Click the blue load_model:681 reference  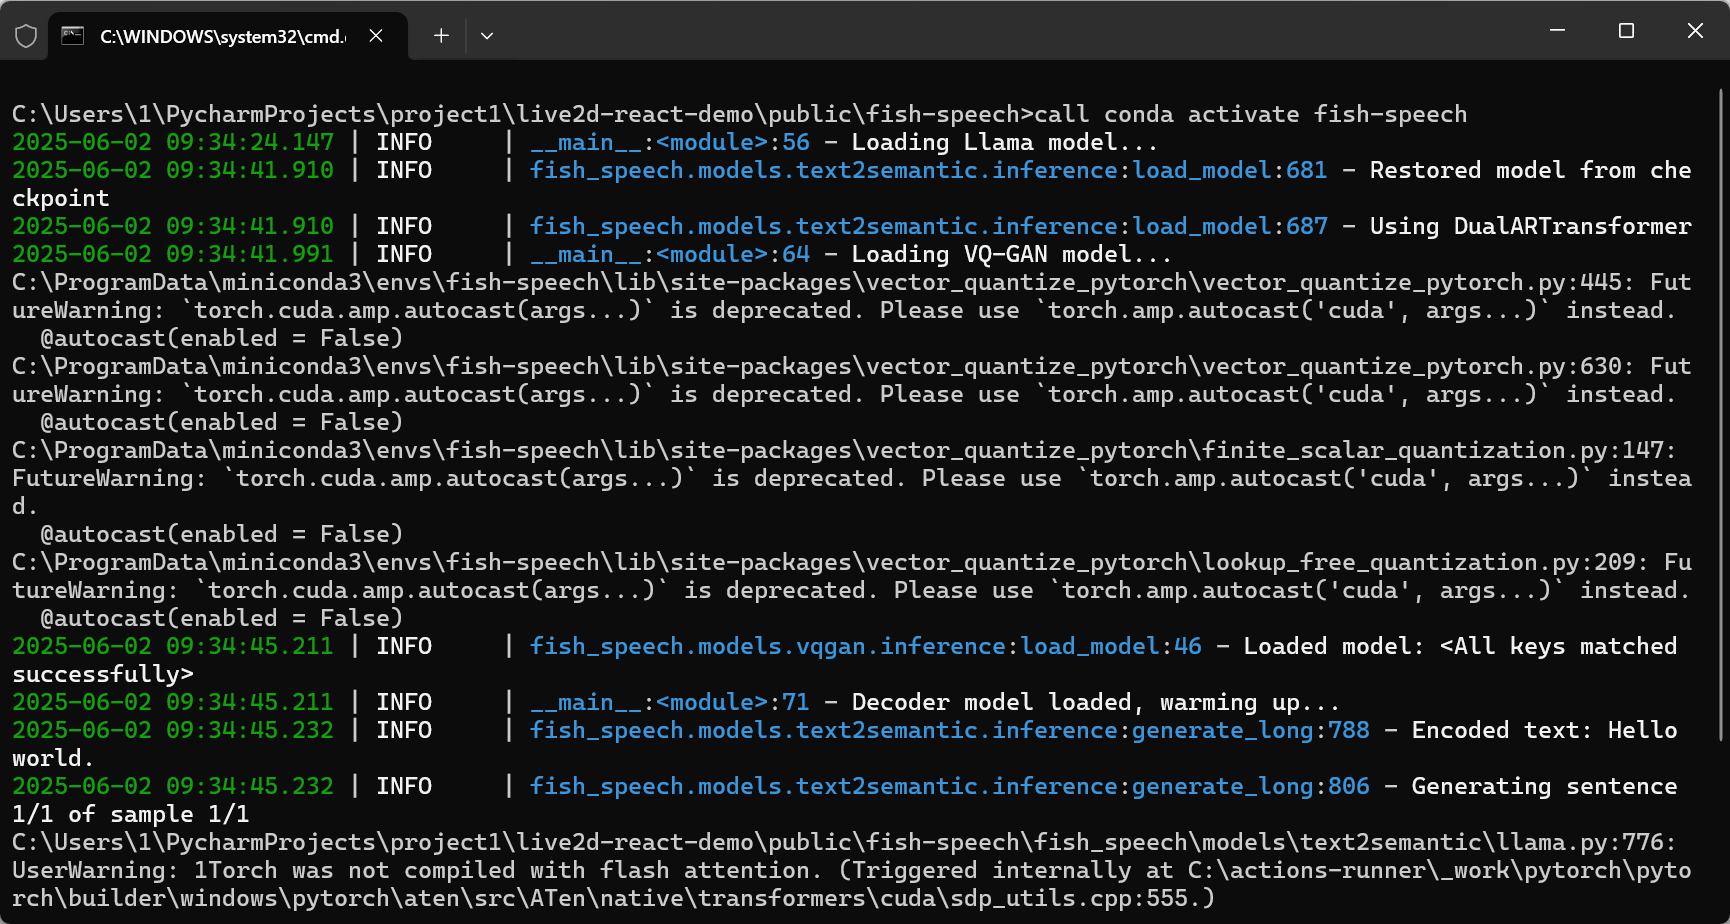pyautogui.click(x=1228, y=170)
